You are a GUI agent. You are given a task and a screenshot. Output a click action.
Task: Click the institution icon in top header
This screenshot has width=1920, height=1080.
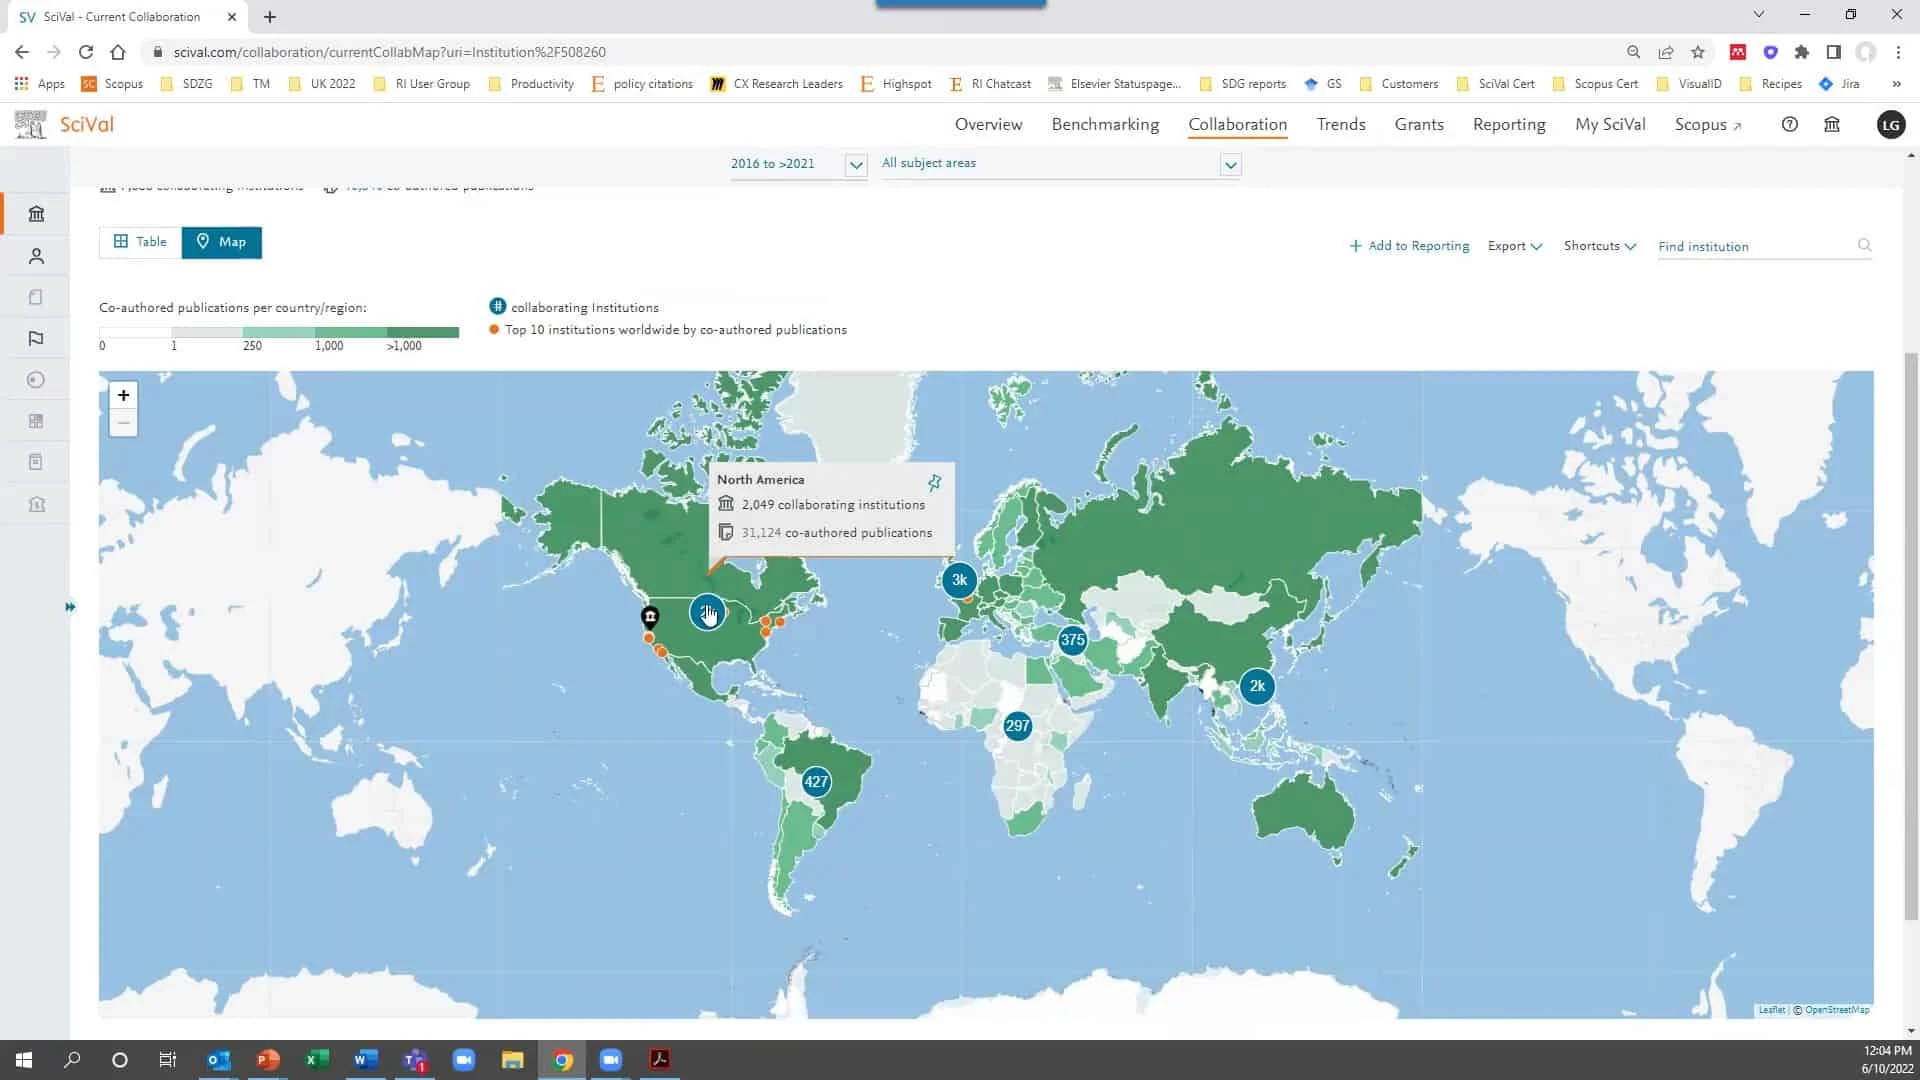[1832, 125]
